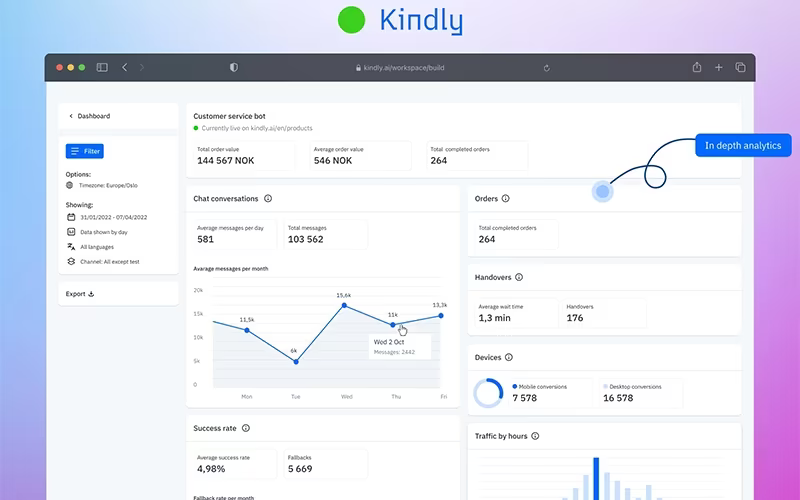Click the kindly.ai/workspace/build address bar
The image size is (800, 500).
click(400, 67)
